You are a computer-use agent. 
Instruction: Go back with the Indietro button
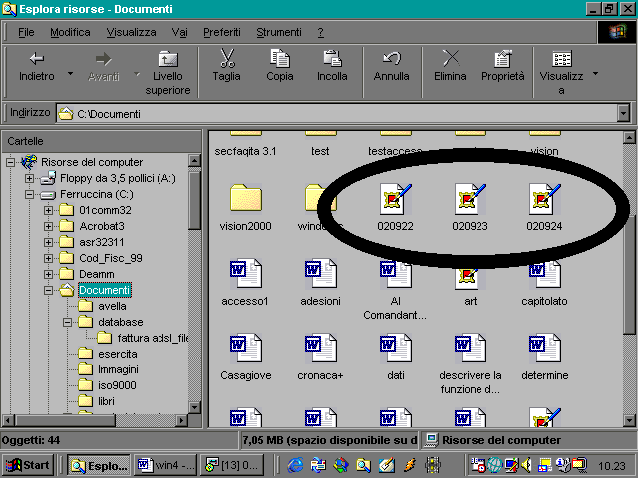[37, 67]
